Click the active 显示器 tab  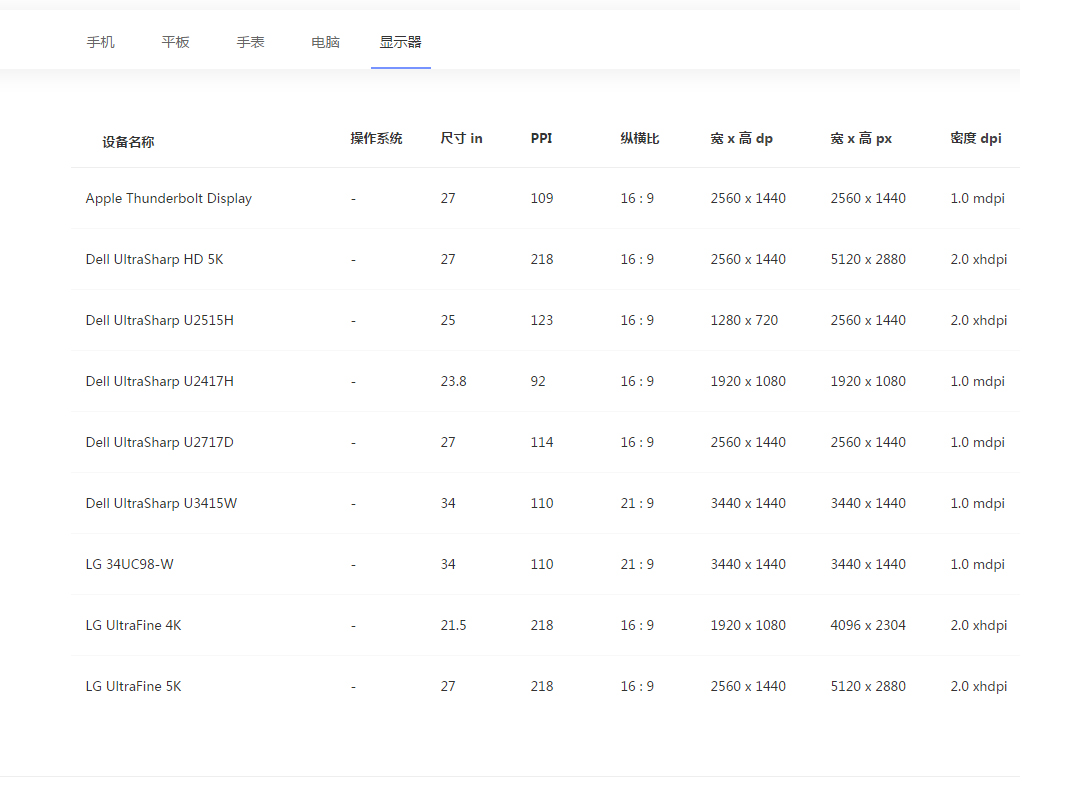(x=401, y=42)
